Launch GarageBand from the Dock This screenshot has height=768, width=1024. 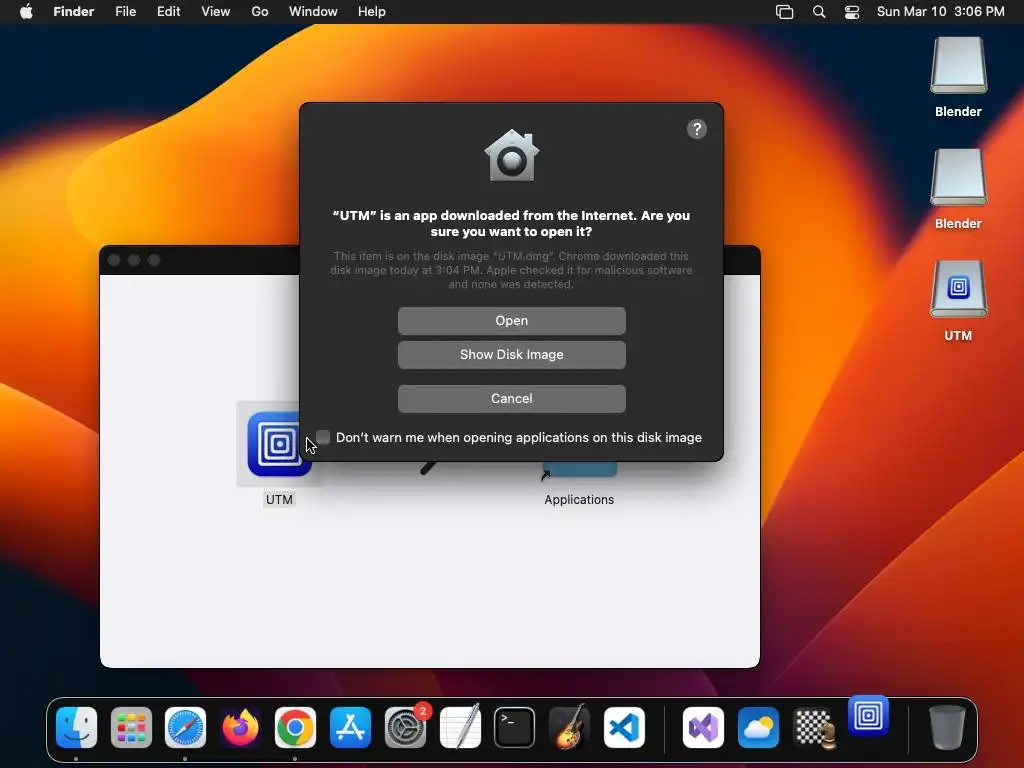569,726
